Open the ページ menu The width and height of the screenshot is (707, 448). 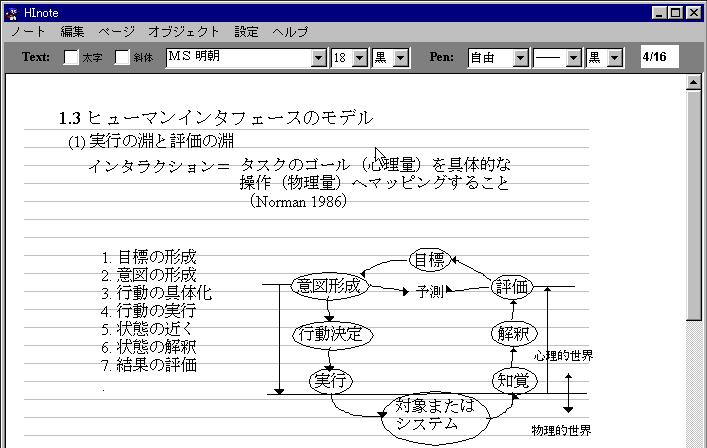click(x=116, y=32)
